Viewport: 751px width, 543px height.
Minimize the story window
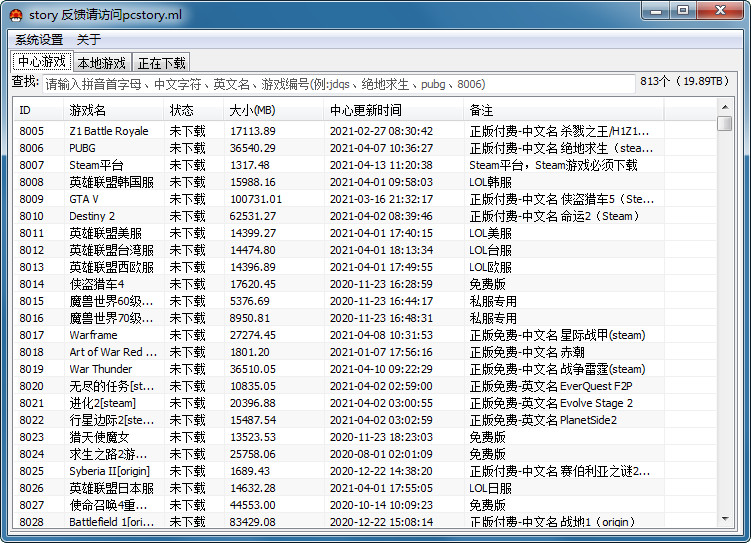tap(656, 11)
